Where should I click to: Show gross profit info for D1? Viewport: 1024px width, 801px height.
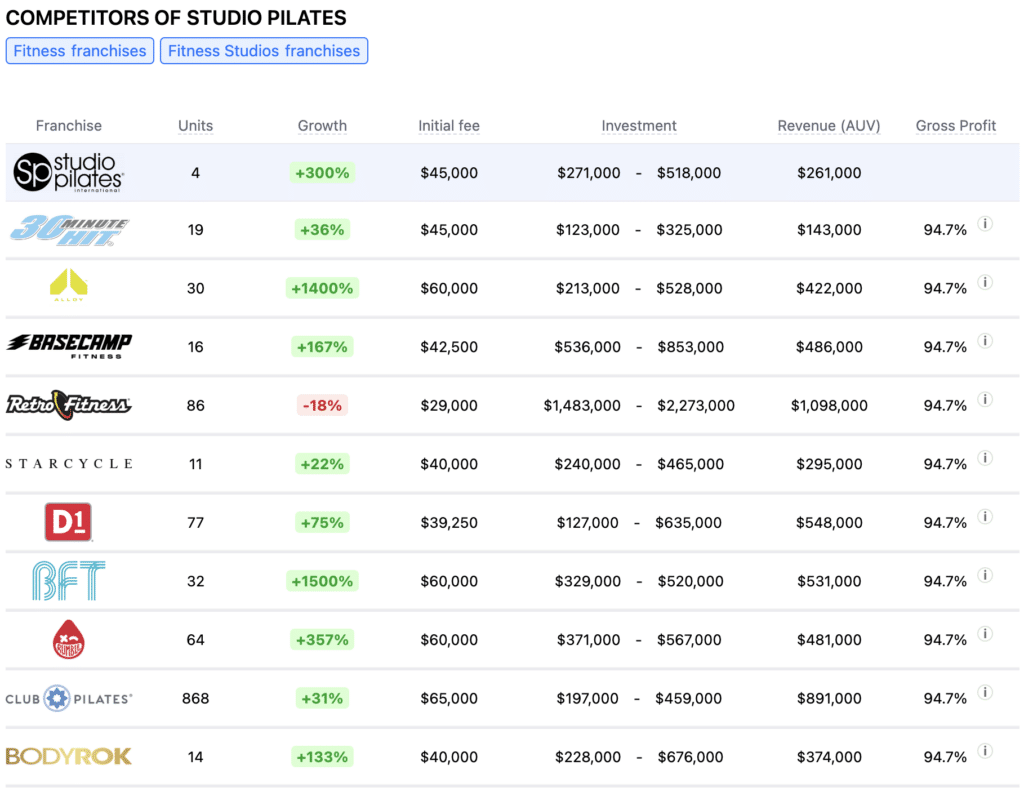[x=985, y=516]
